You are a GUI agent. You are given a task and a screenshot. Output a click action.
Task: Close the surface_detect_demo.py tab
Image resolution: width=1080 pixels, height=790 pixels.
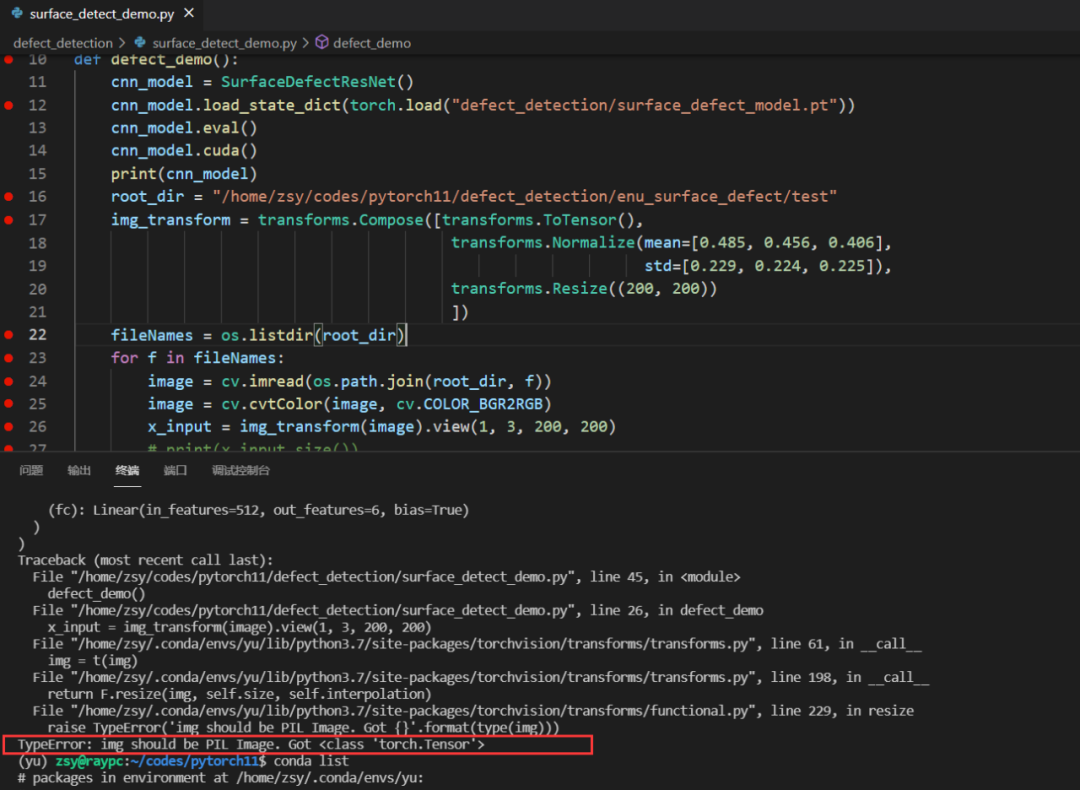coord(189,13)
